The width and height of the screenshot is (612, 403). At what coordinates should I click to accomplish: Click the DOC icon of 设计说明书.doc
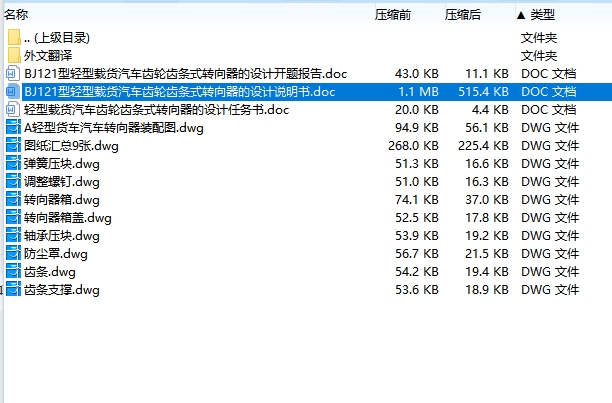[x=12, y=92]
